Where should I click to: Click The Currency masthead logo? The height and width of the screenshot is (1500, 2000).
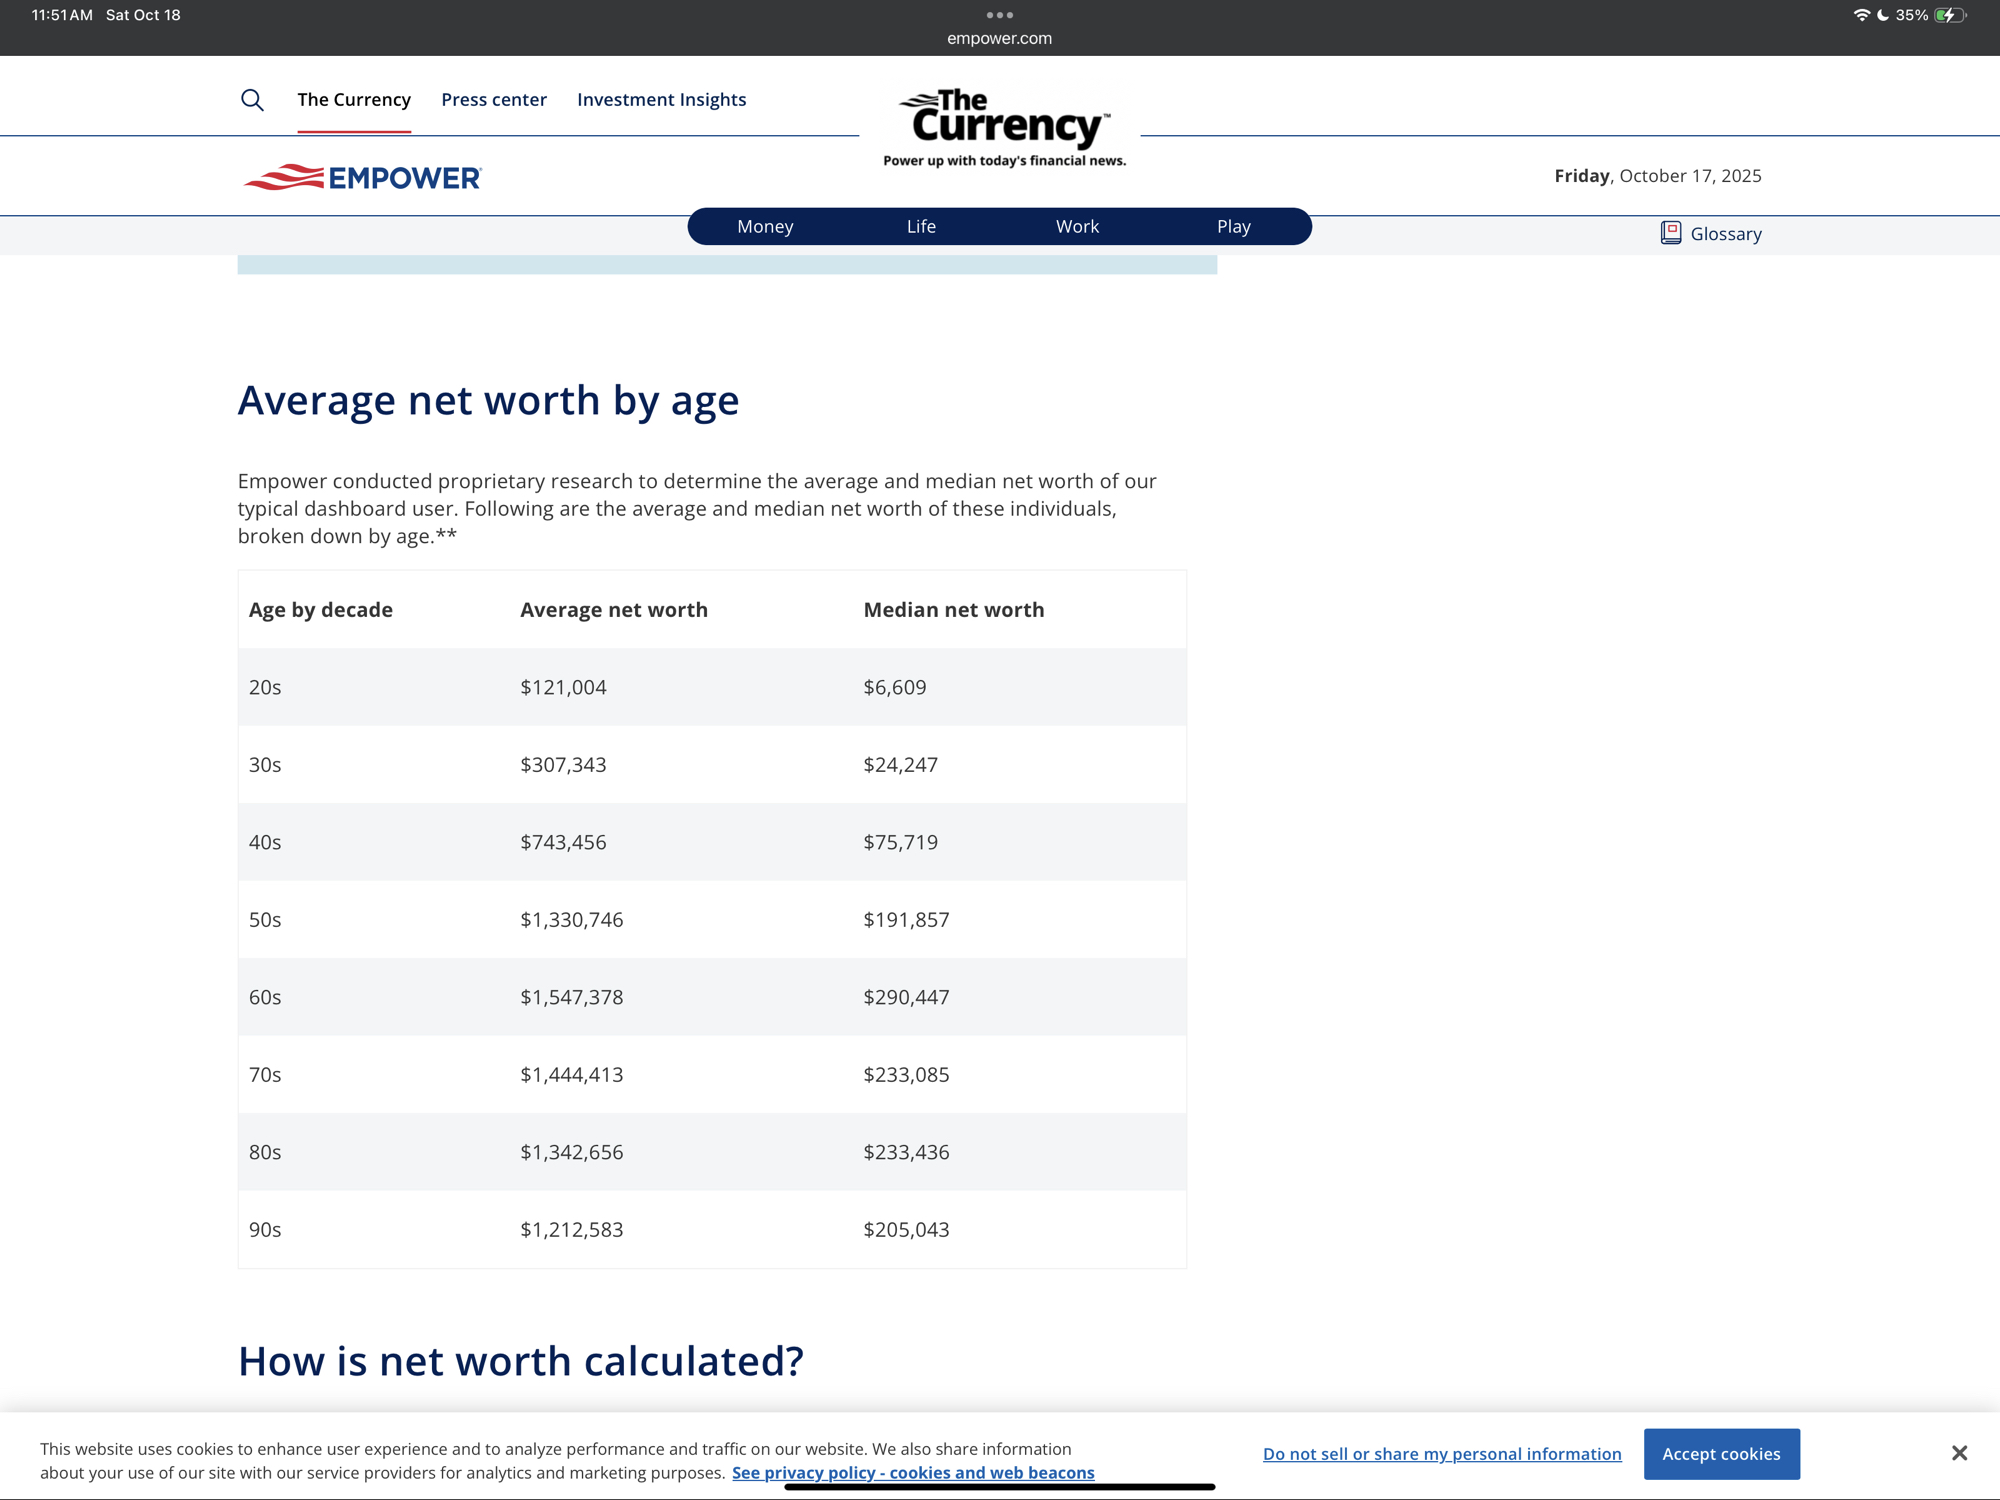pos(1004,127)
